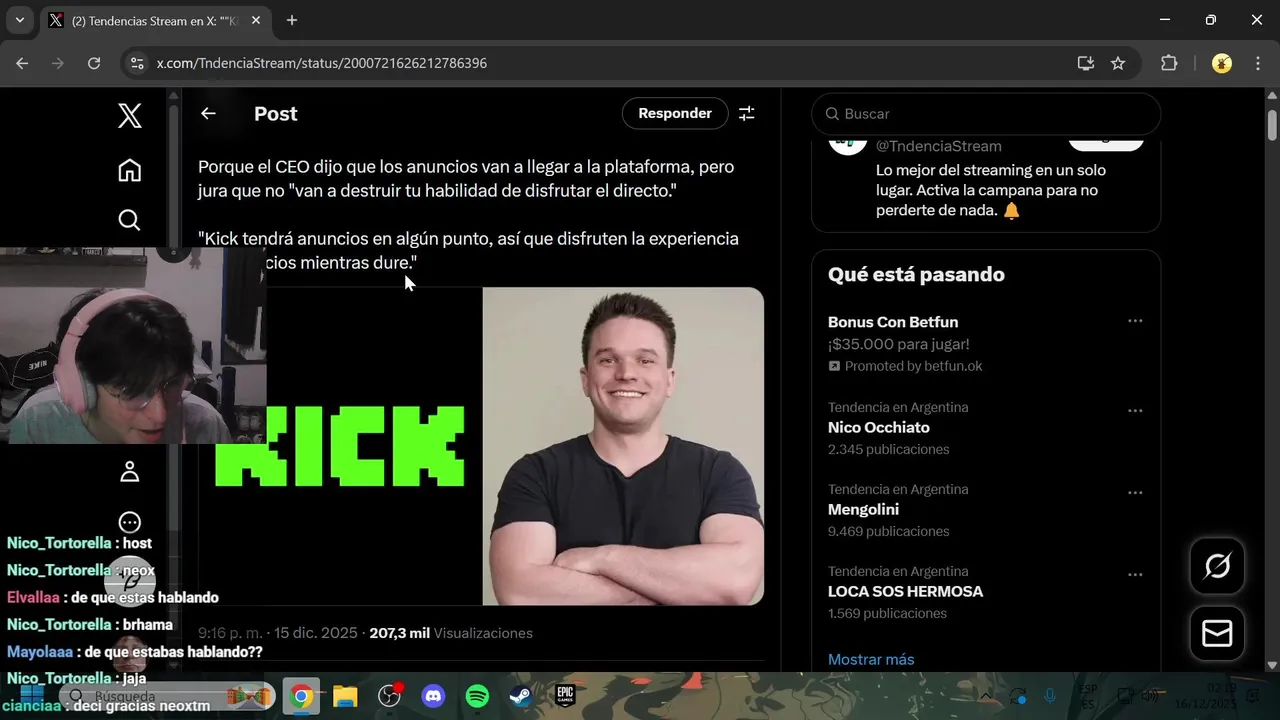This screenshot has width=1280, height=720.
Task: Open reply filter settings icon beside Responder
Action: tap(746, 113)
